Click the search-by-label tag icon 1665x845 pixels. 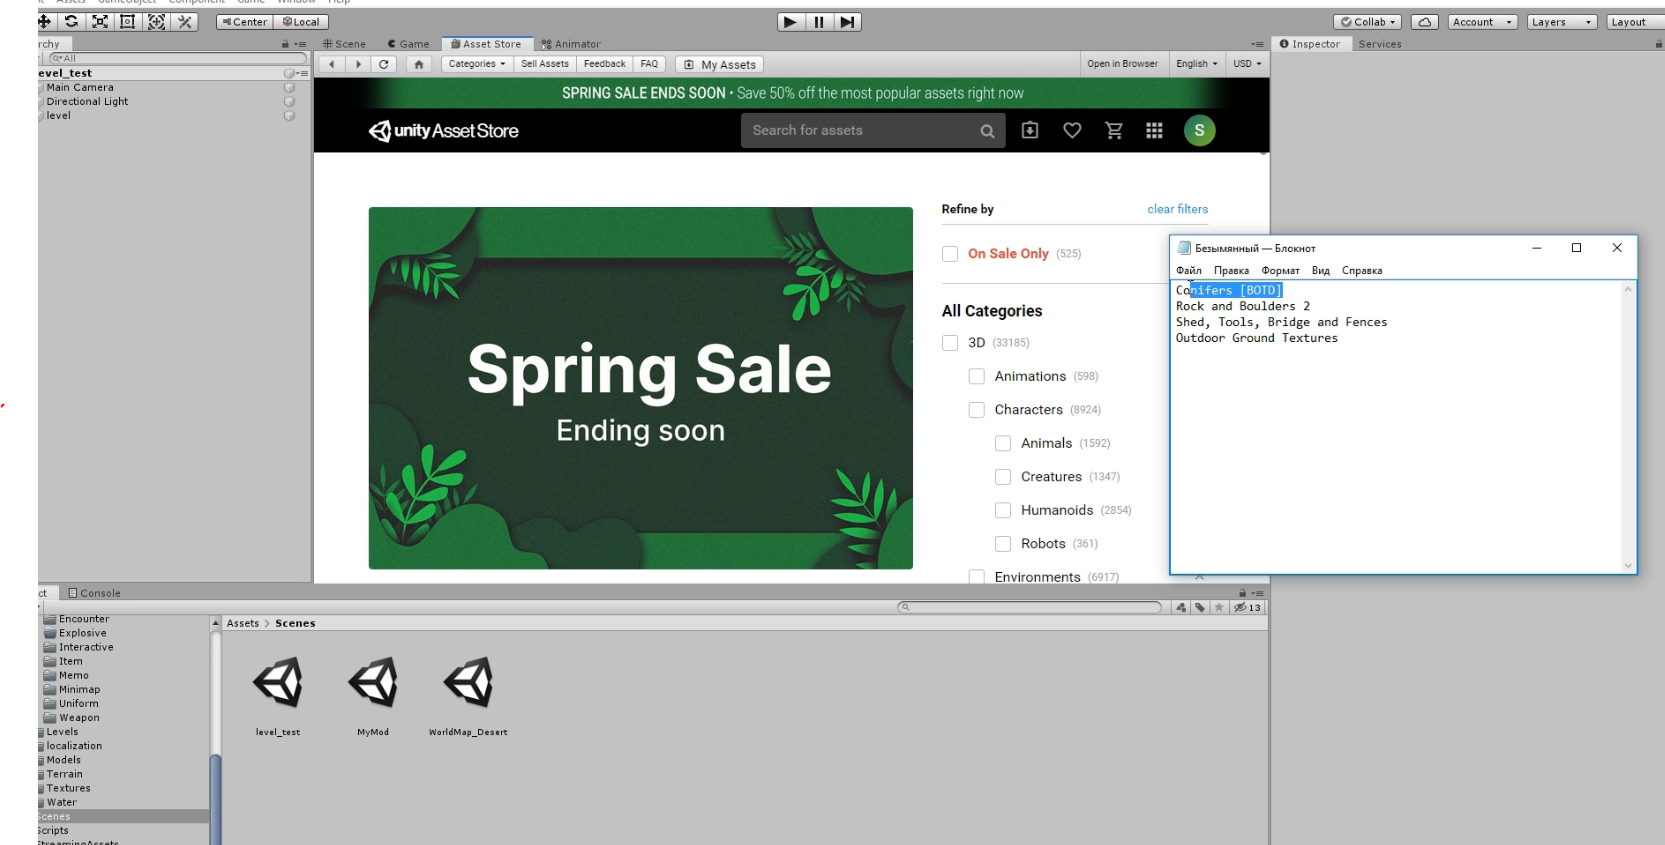pyautogui.click(x=1200, y=607)
